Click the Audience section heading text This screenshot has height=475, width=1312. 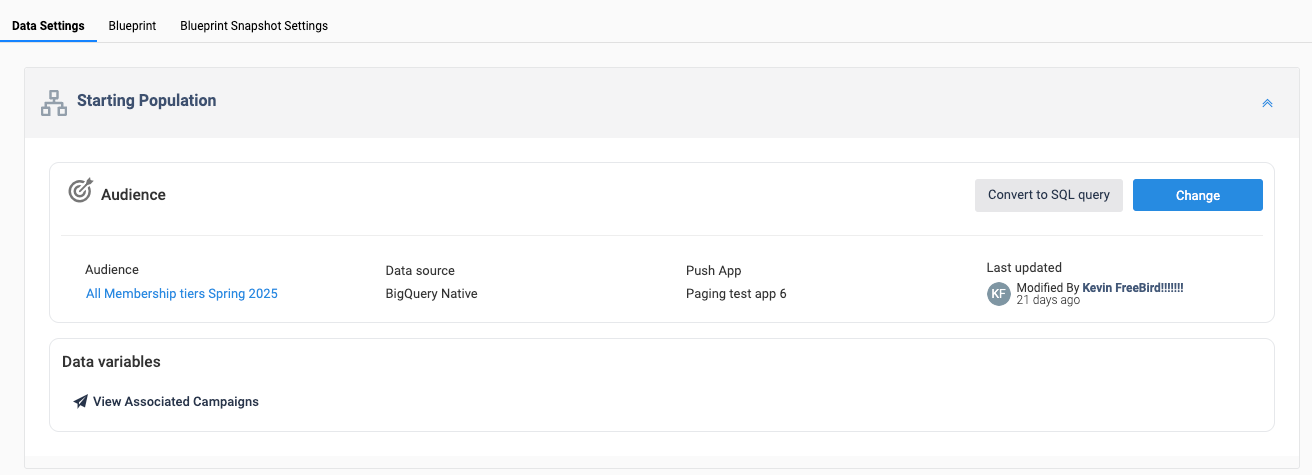(133, 195)
